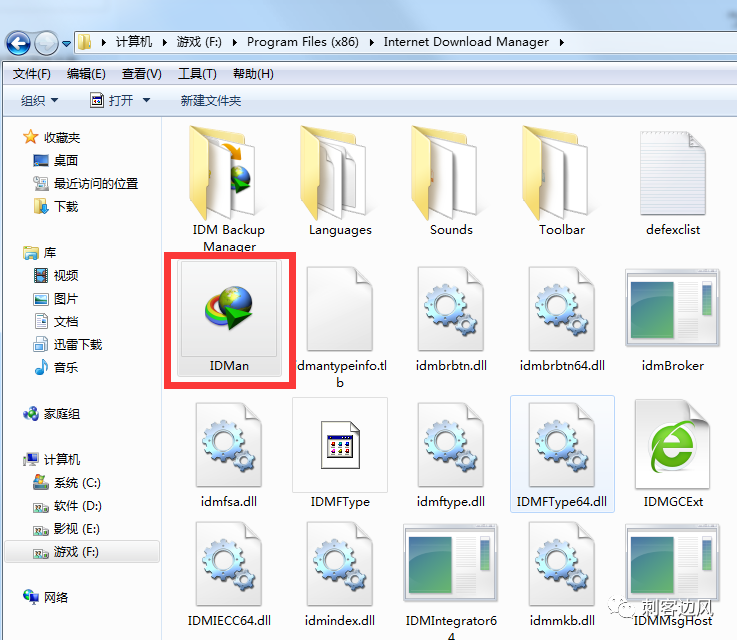
Task: Open the 文件(F) menu
Action: (31, 74)
